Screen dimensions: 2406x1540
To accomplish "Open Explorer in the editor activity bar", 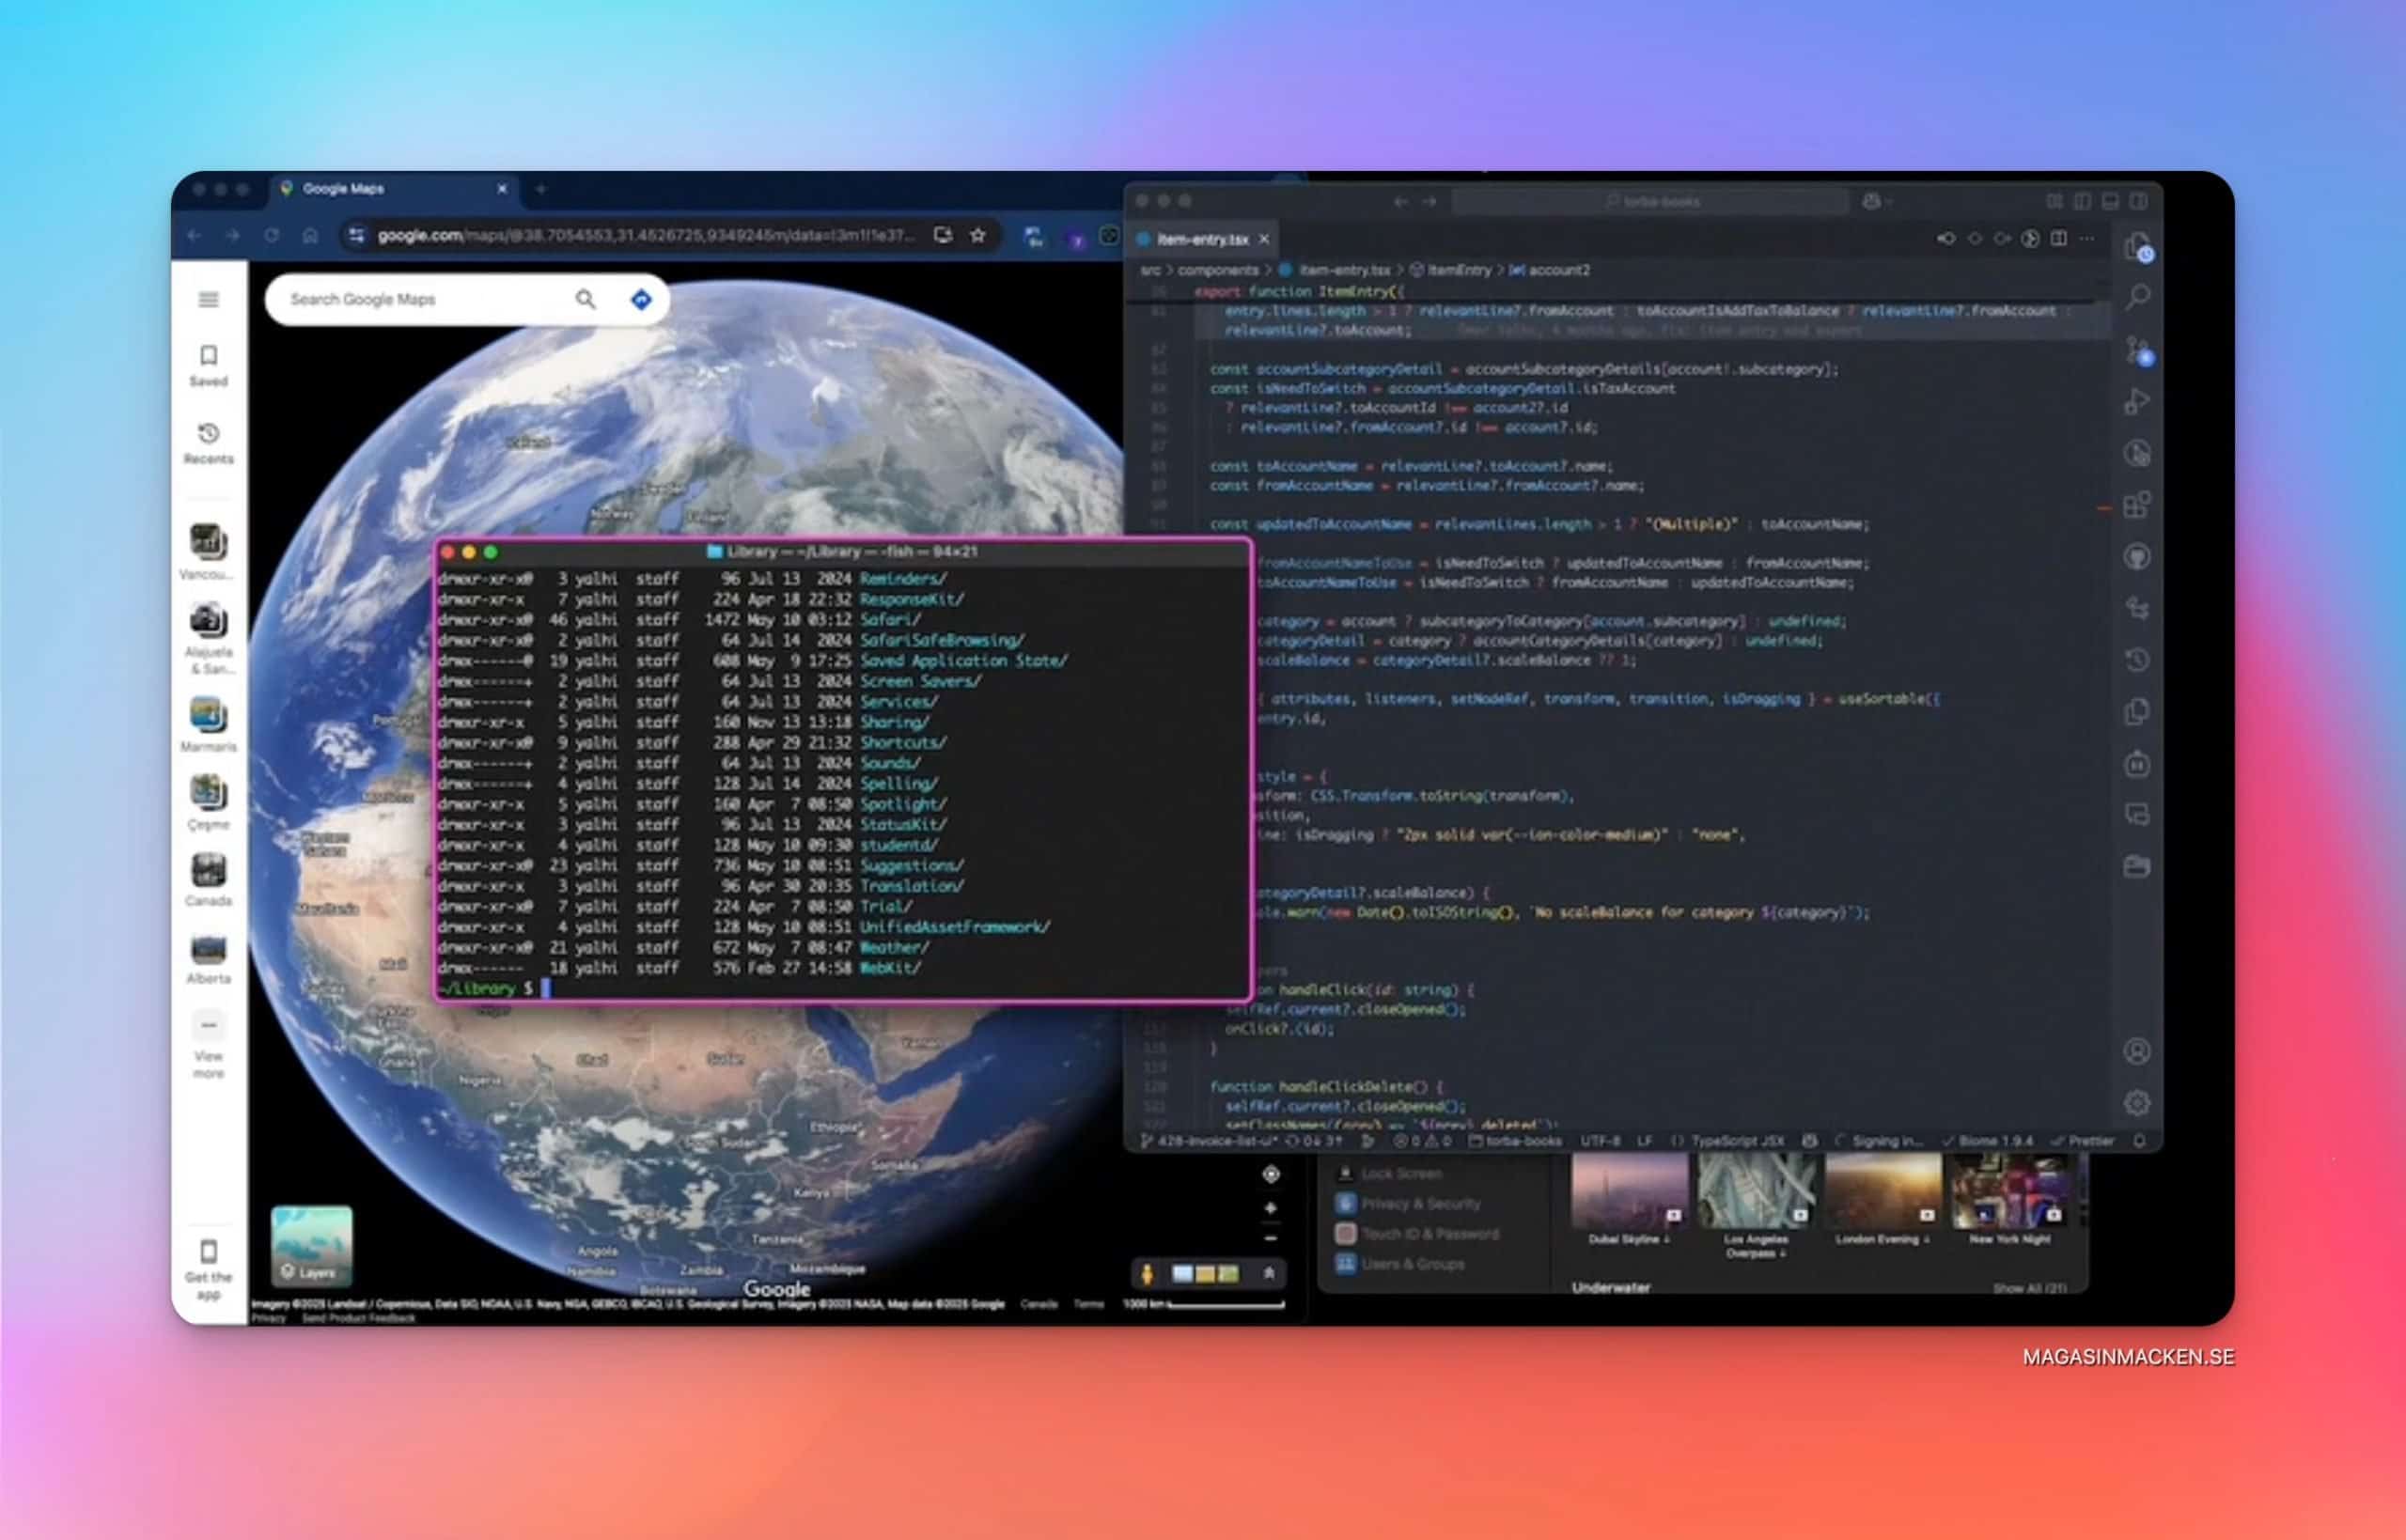I will pos(2137,246).
